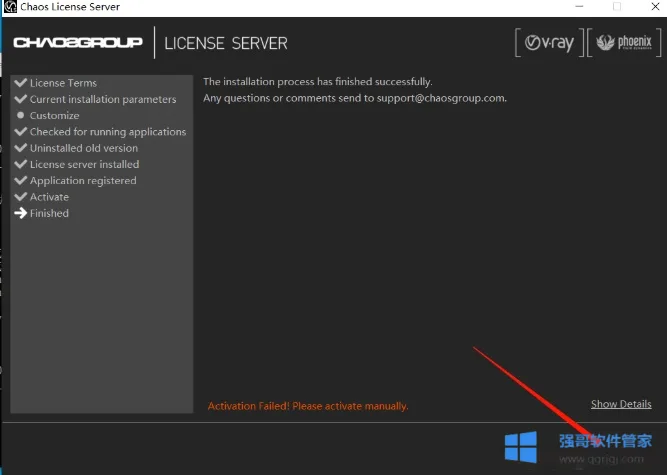The width and height of the screenshot is (667, 475).
Task: Click the Chaos License Server title bar icon
Action: coord(10,7)
